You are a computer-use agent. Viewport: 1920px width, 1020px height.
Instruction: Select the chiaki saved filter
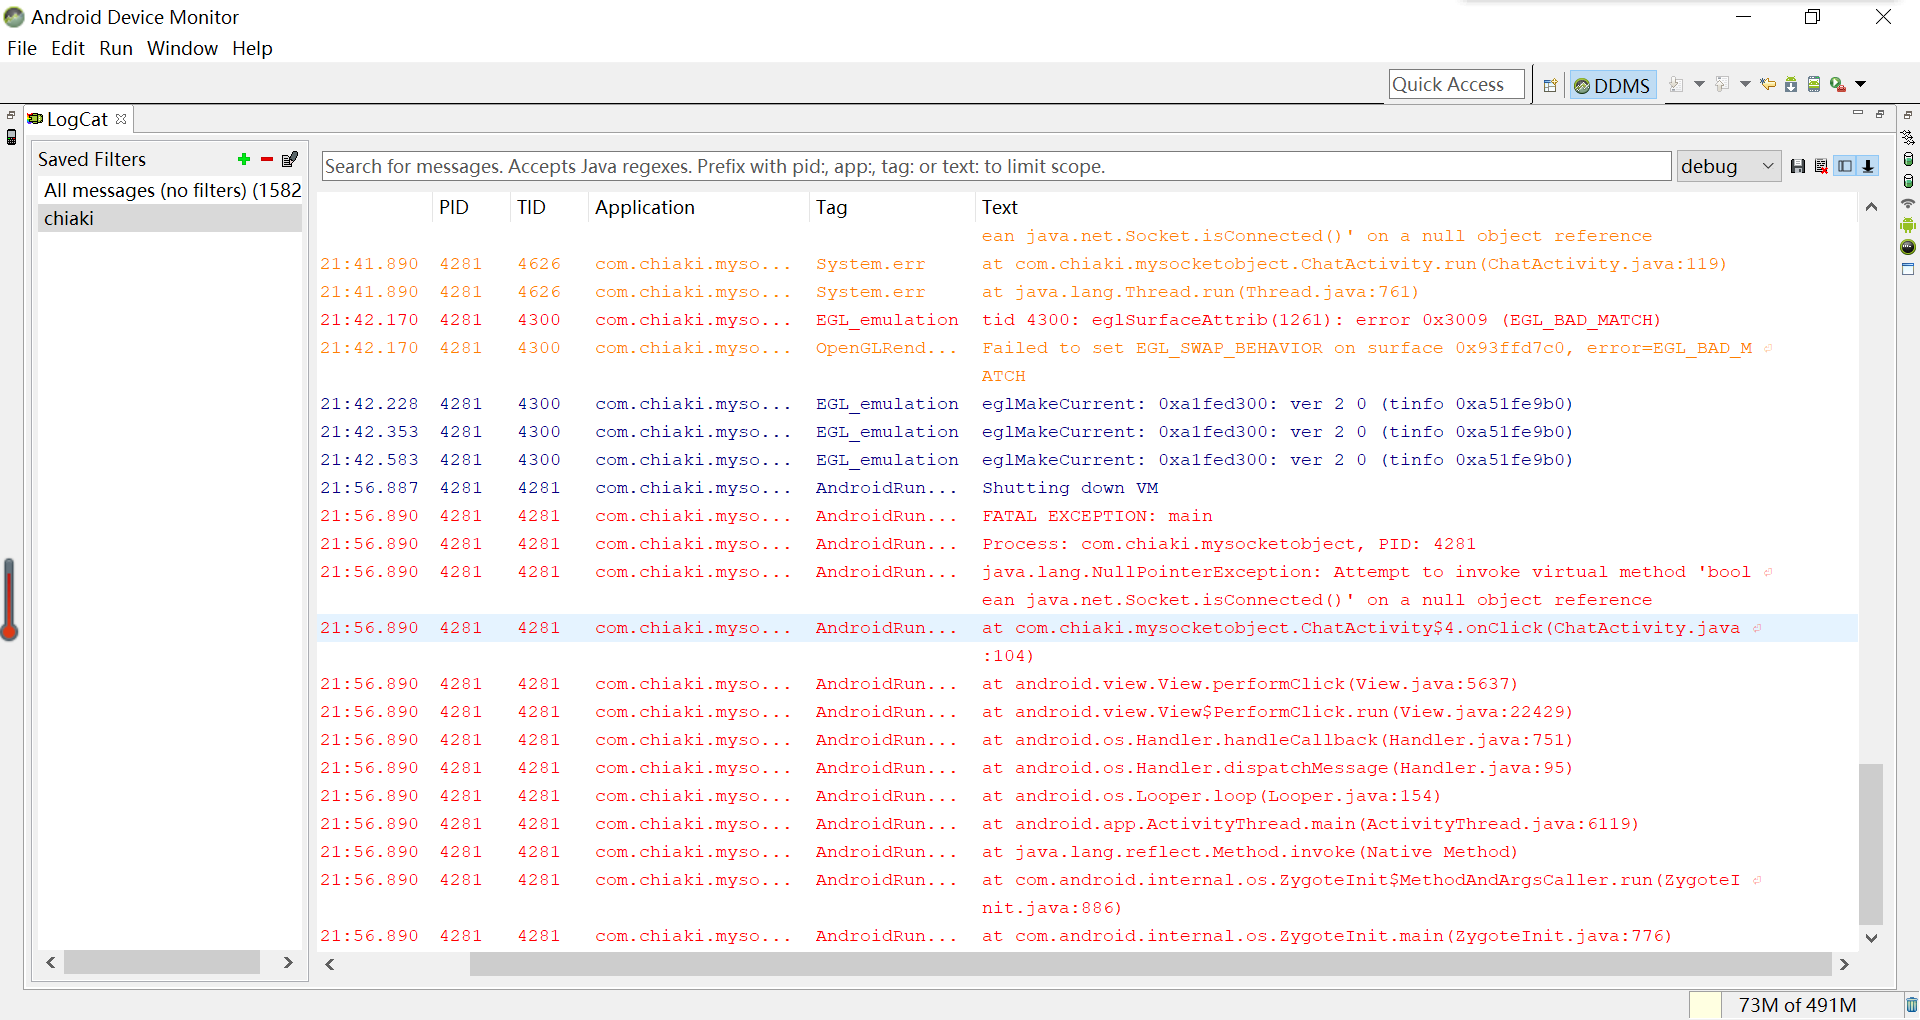tap(69, 218)
